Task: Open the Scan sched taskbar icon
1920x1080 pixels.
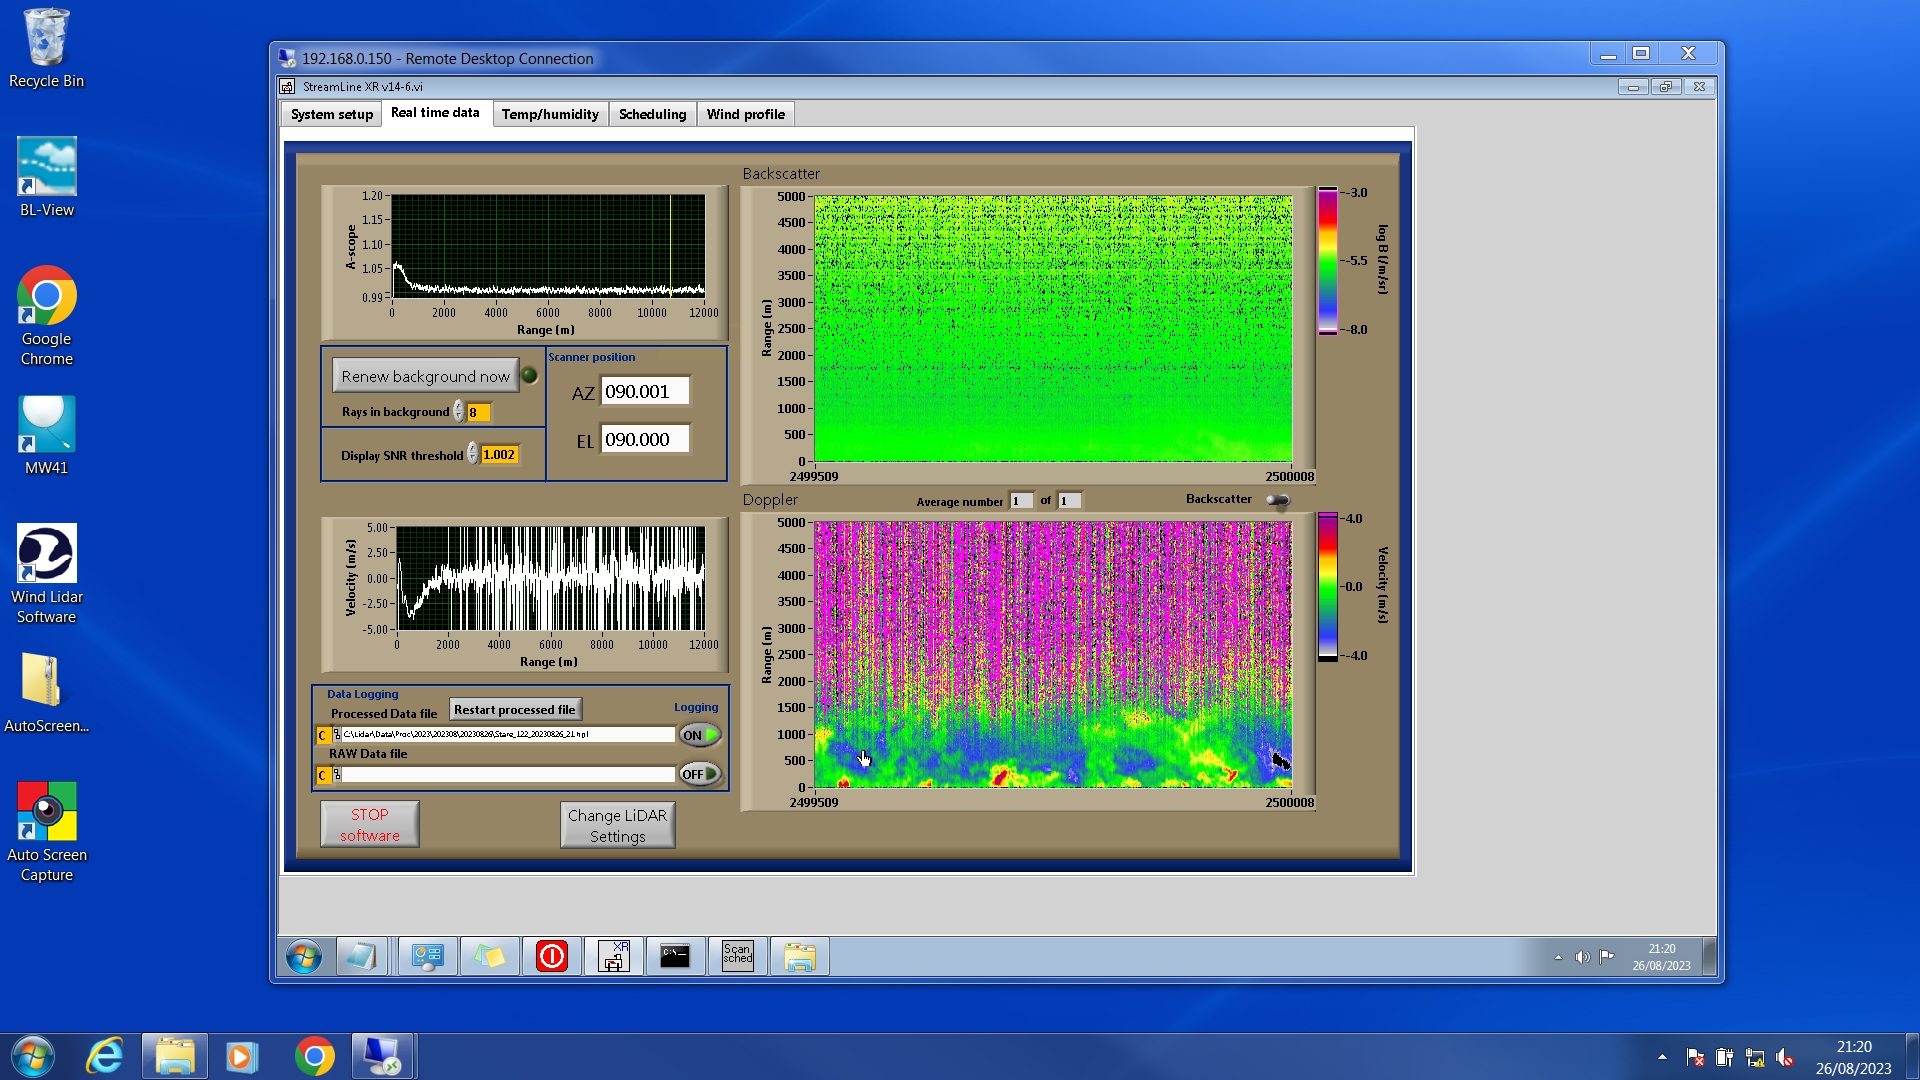Action: (x=737, y=956)
